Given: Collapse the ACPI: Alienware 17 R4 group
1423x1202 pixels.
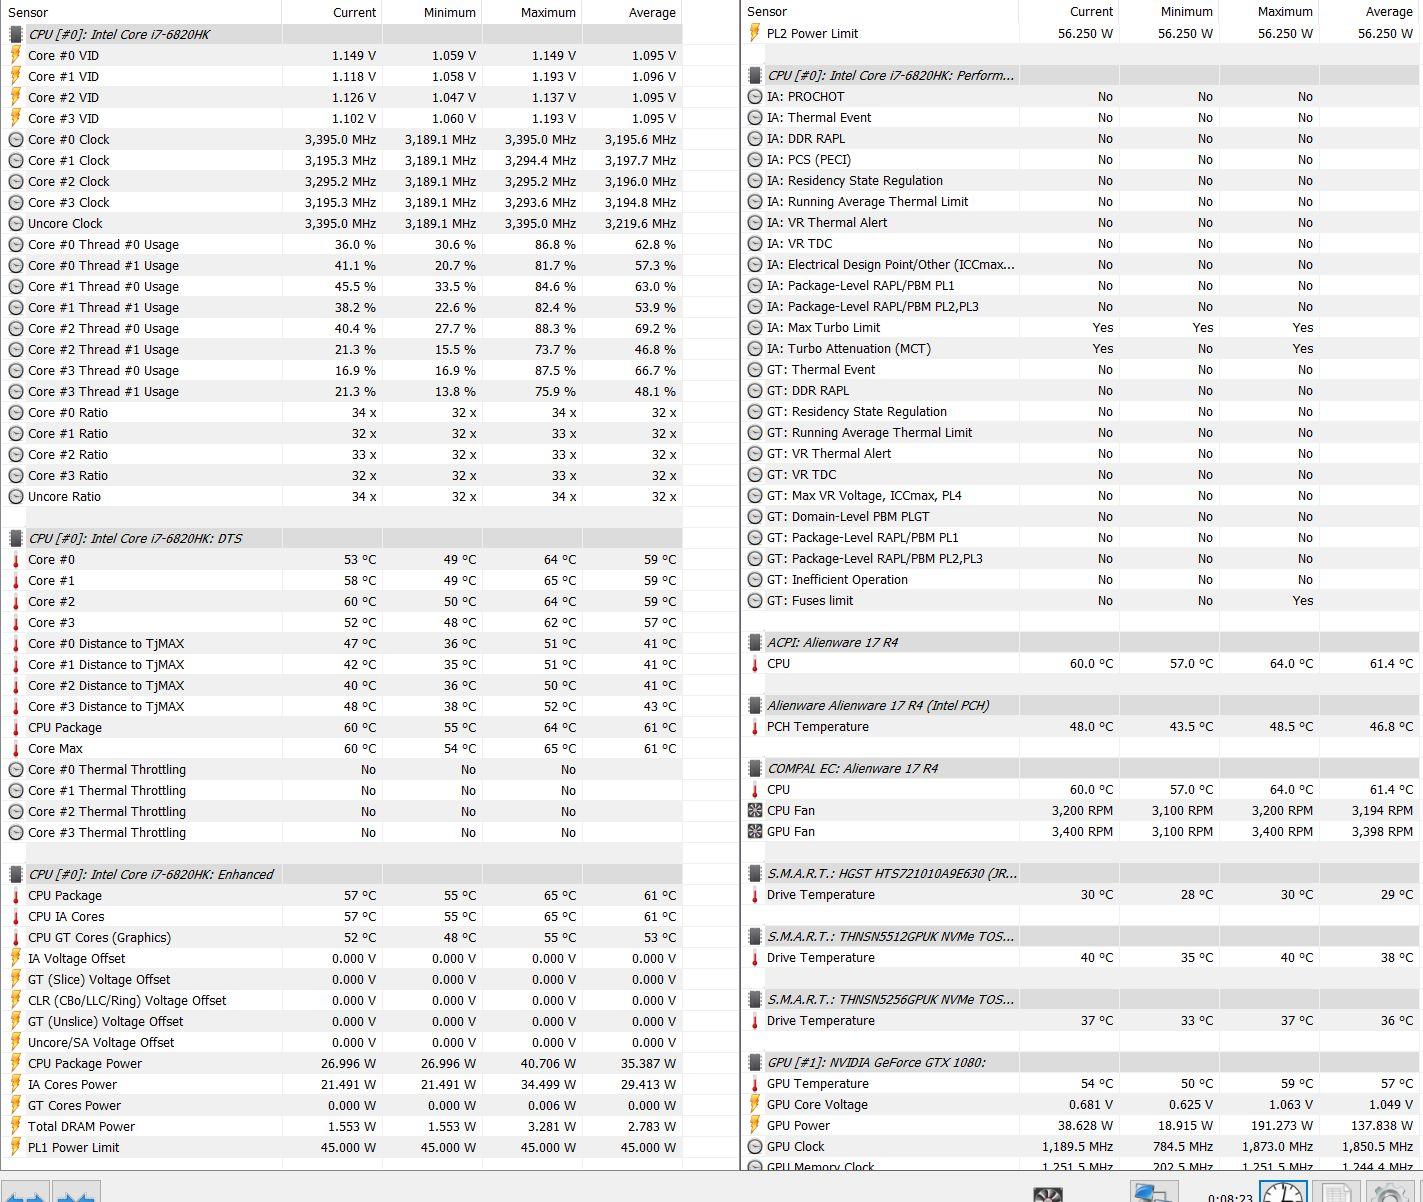Looking at the screenshot, I should pyautogui.click(x=831, y=643).
